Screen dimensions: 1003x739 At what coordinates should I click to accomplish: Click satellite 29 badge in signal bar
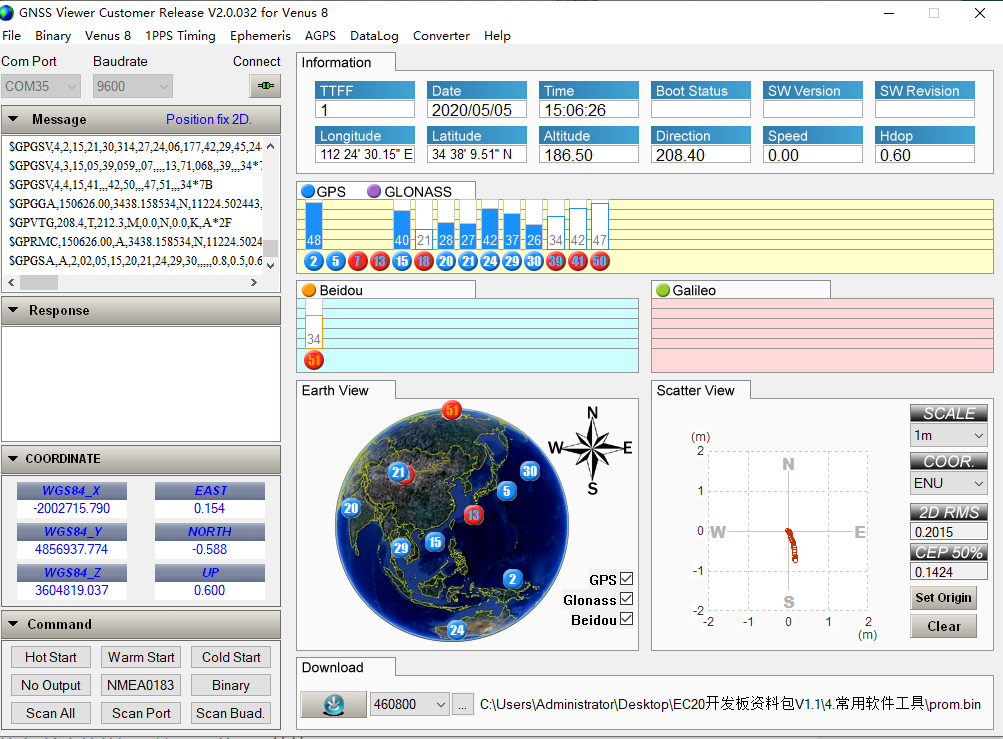tap(512, 261)
